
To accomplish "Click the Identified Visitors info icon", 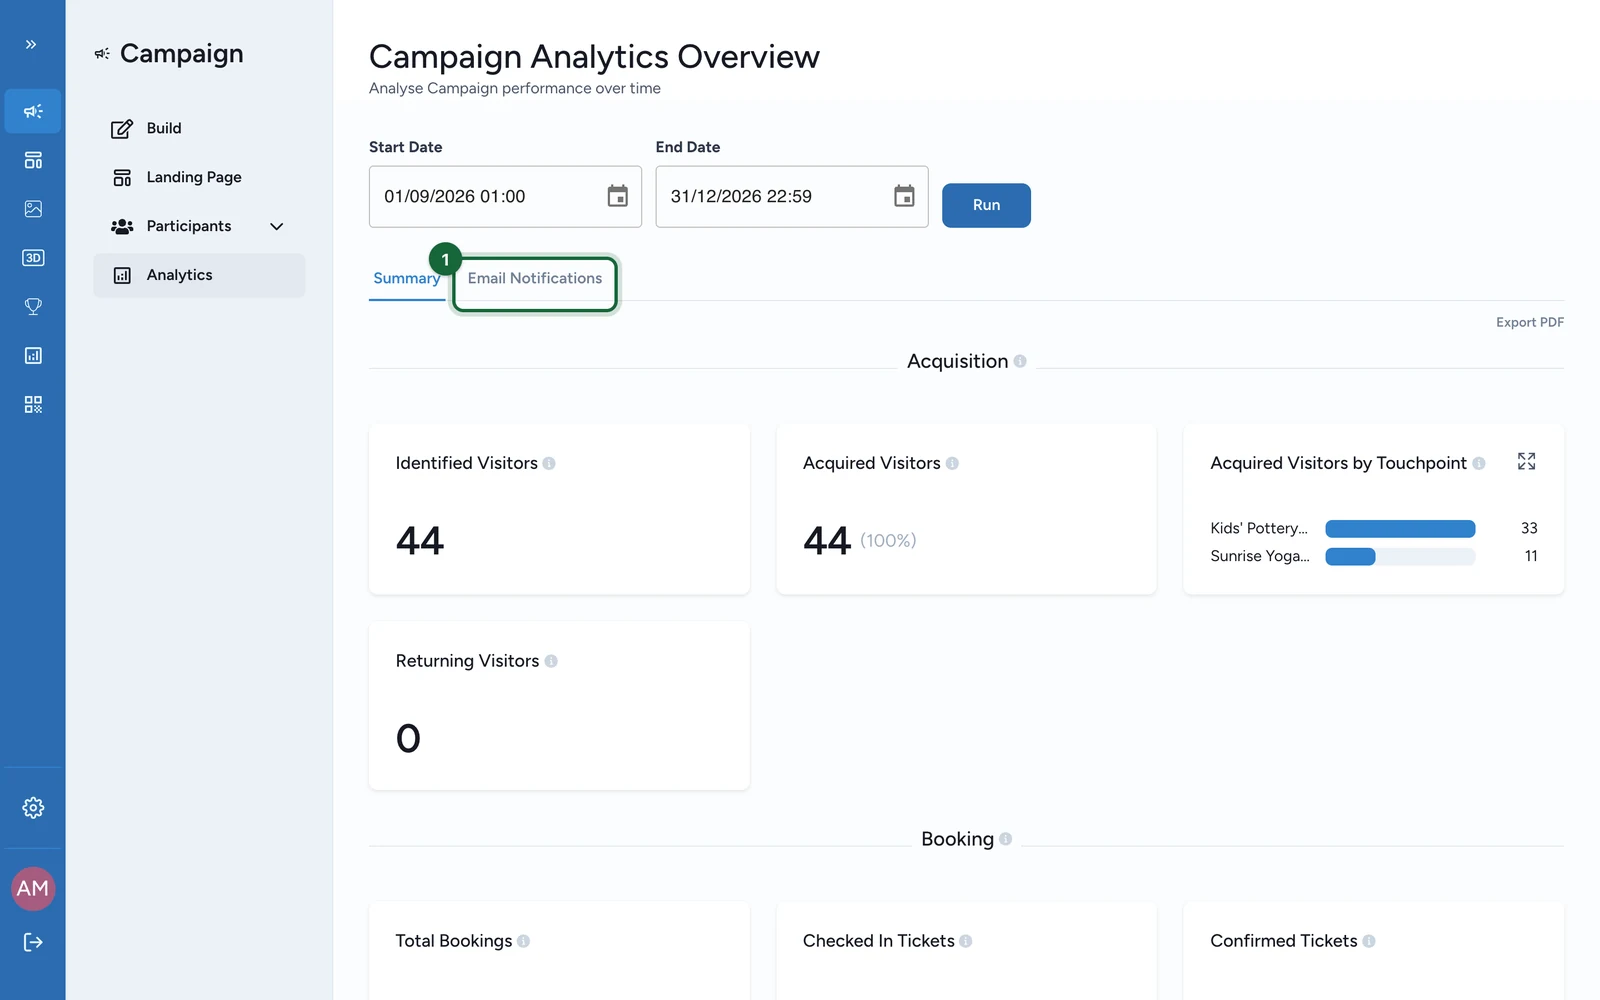I will [x=549, y=464].
